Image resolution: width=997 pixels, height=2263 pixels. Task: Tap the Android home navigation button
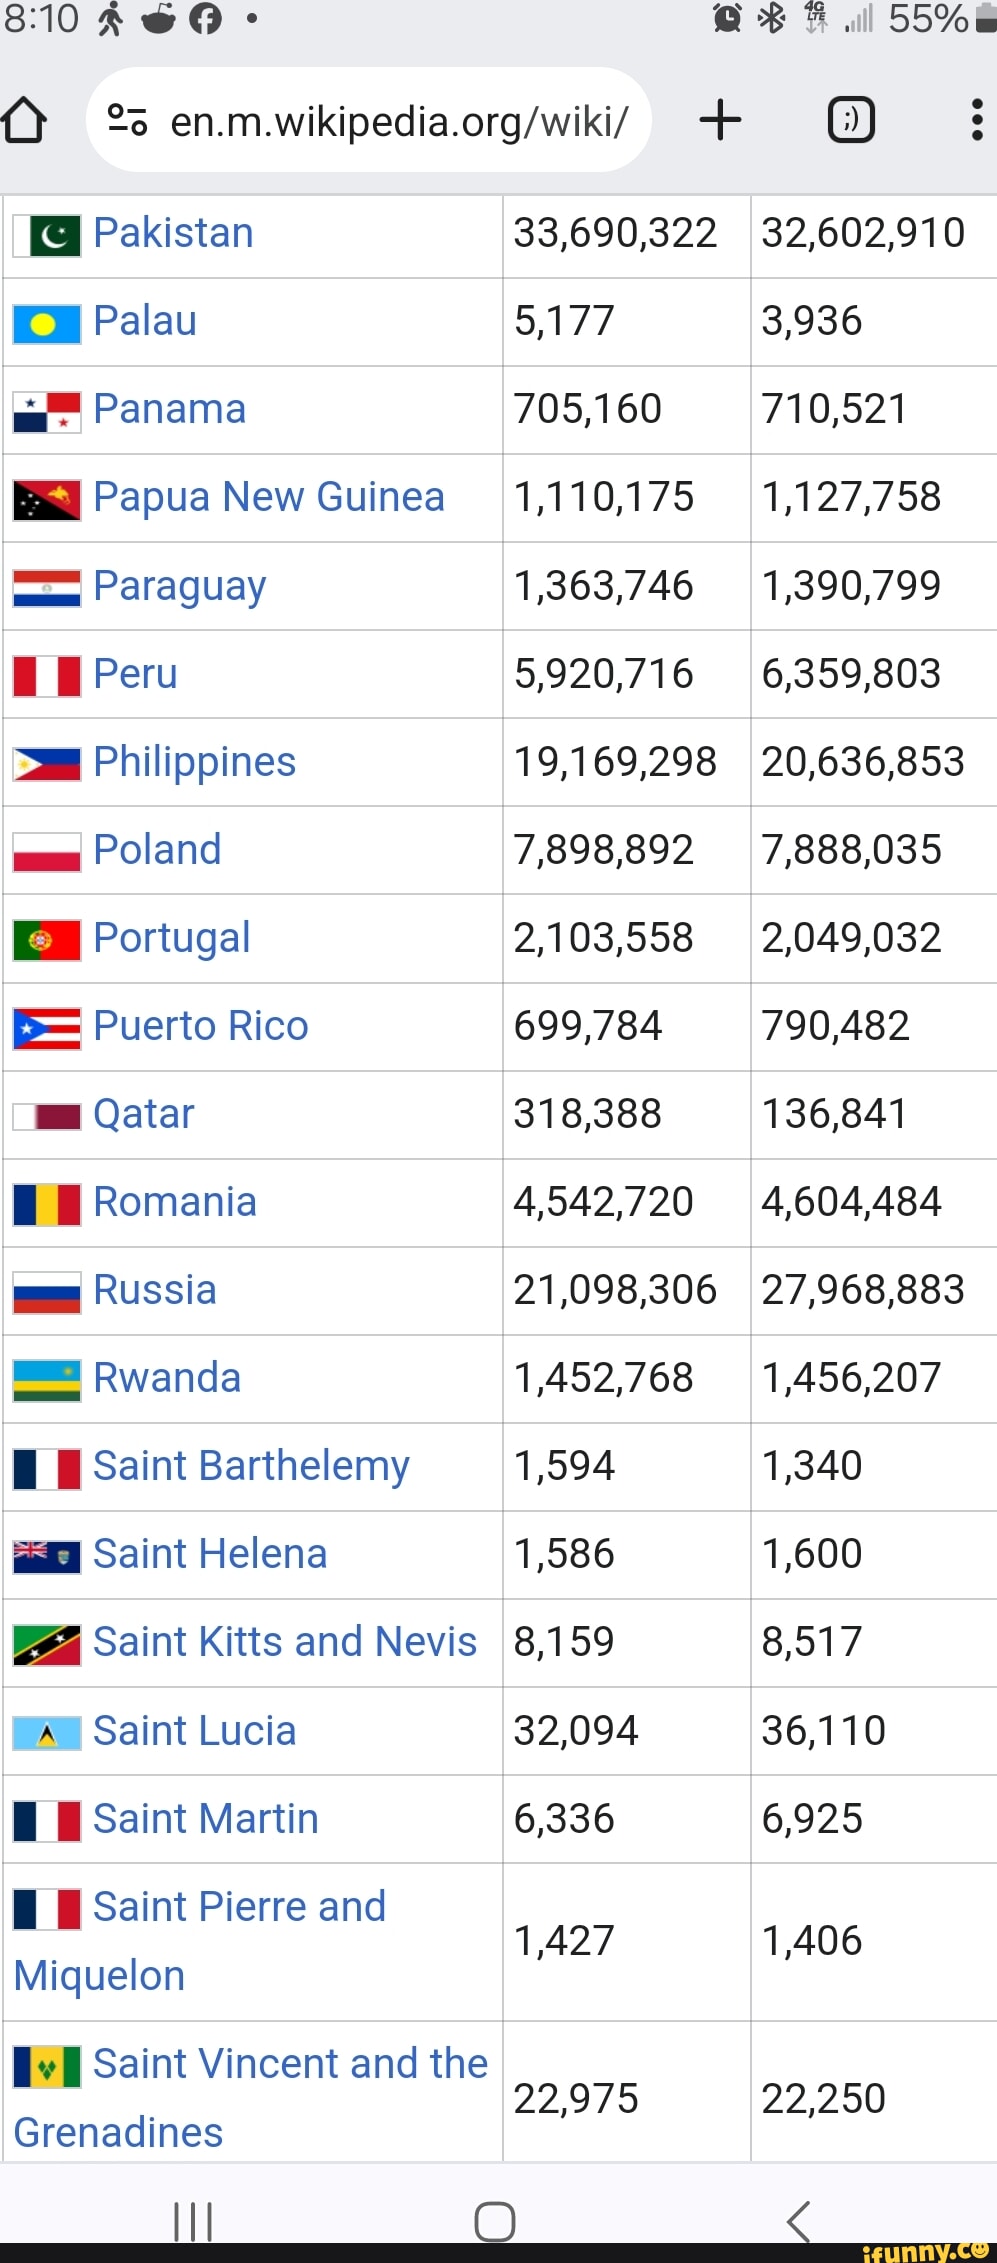coord(495,2221)
